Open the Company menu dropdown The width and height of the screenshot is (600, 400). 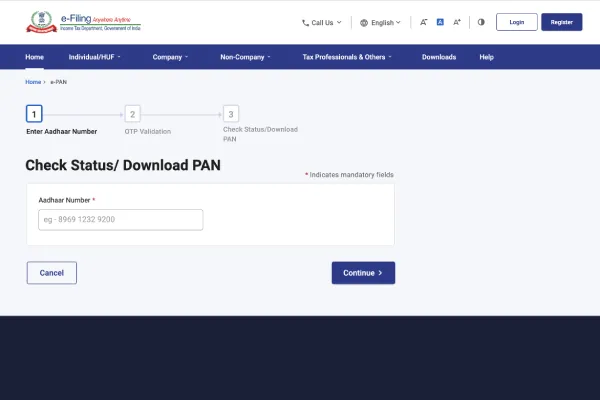[170, 57]
